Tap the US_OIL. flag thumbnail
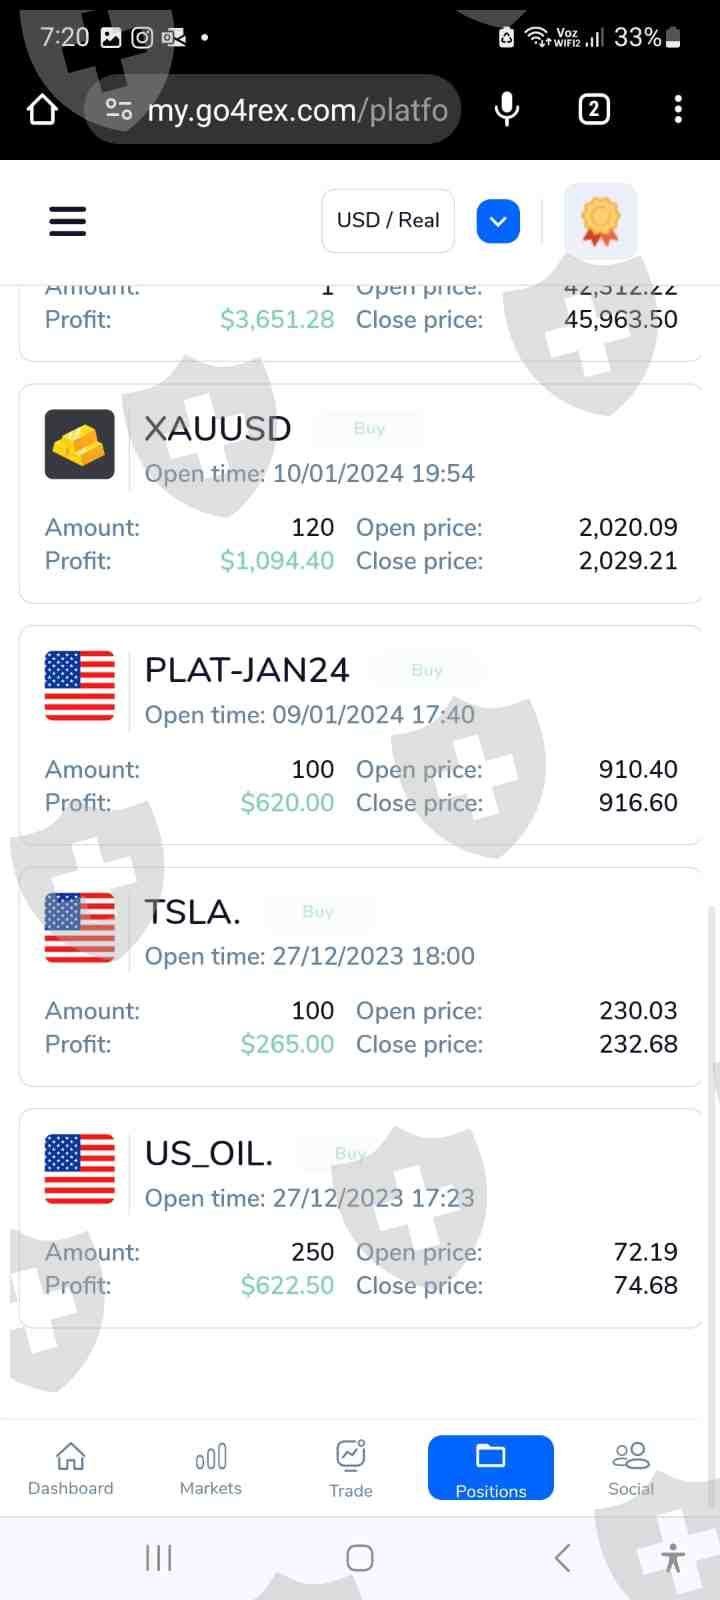This screenshot has height=1600, width=720. (x=80, y=1169)
